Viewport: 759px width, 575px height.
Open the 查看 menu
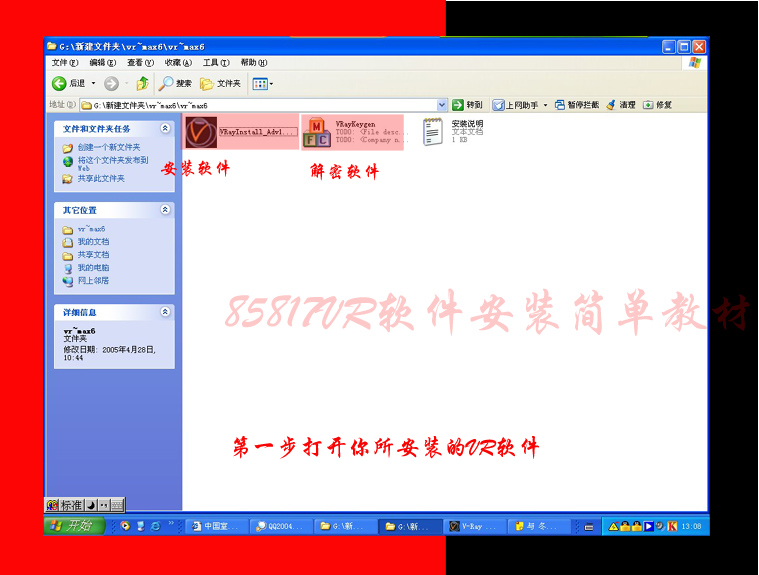(140, 63)
